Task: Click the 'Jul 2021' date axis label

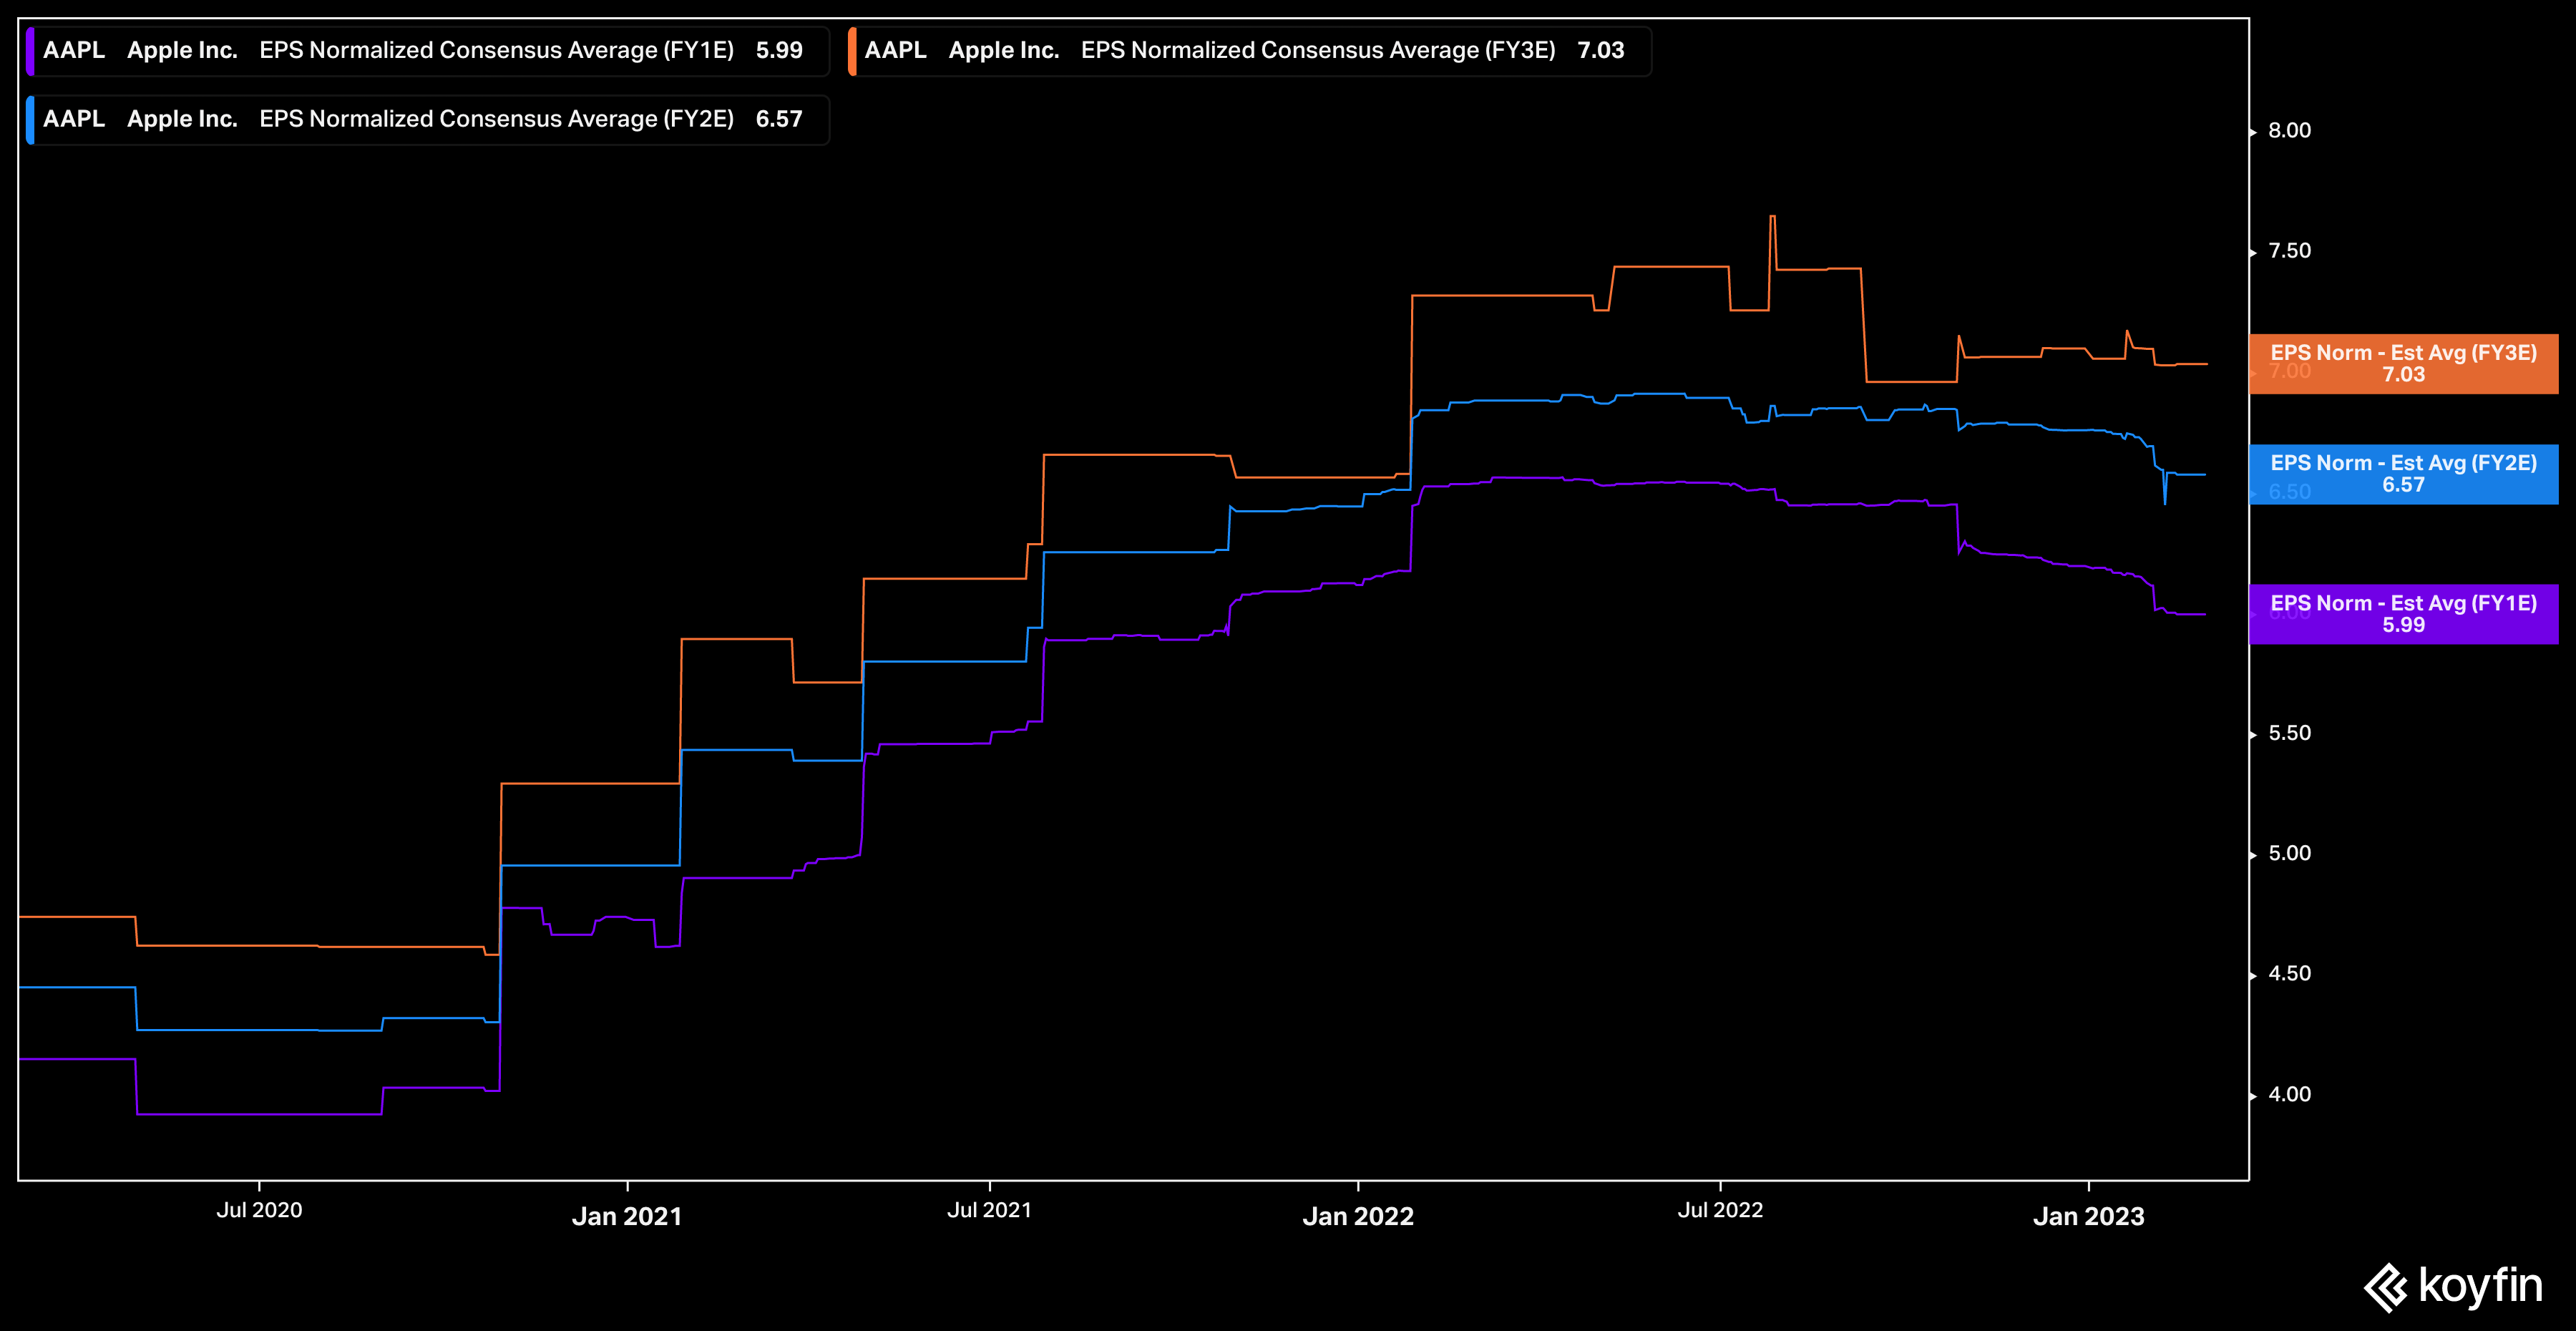Action: coord(989,1210)
